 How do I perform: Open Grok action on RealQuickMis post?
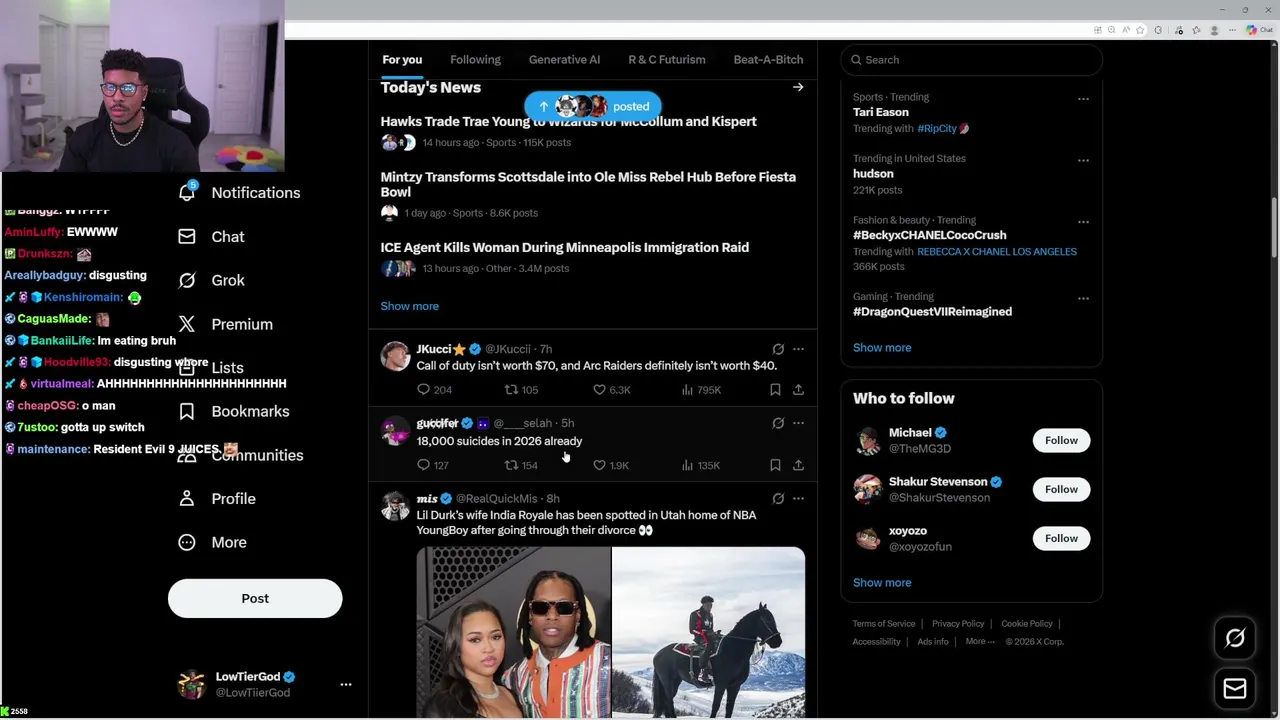click(x=778, y=498)
